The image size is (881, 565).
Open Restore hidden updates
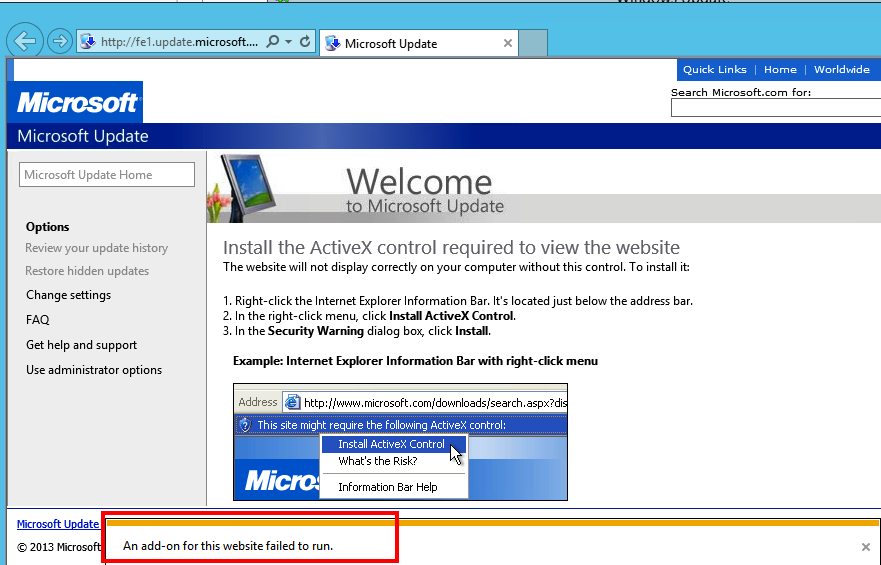87,271
